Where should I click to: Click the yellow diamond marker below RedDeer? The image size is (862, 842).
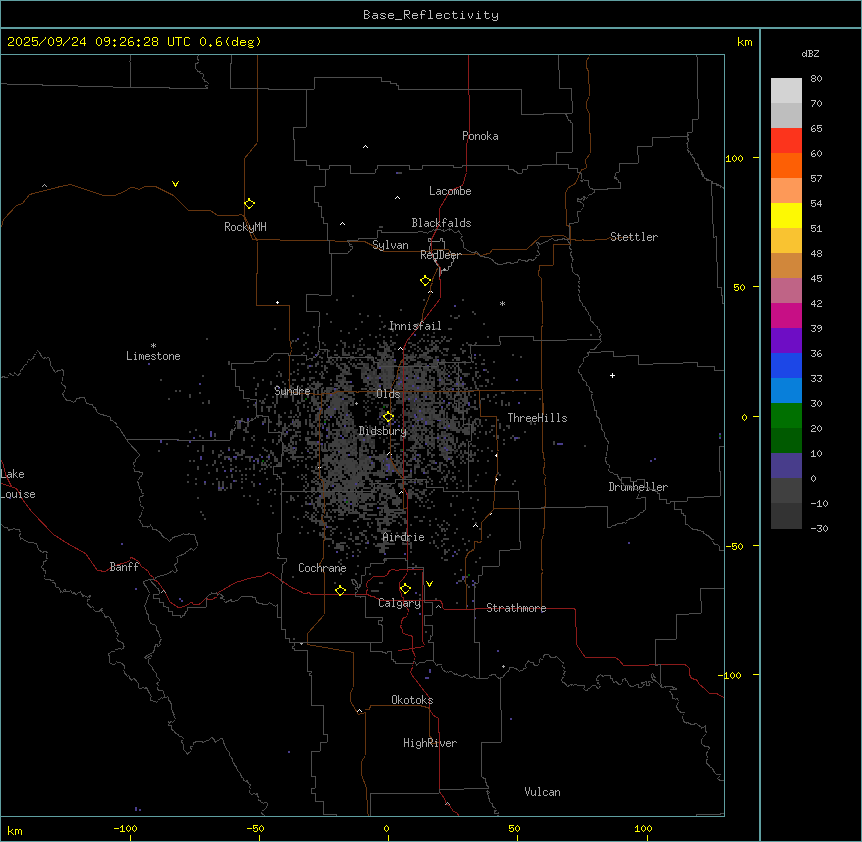pyautogui.click(x=425, y=281)
